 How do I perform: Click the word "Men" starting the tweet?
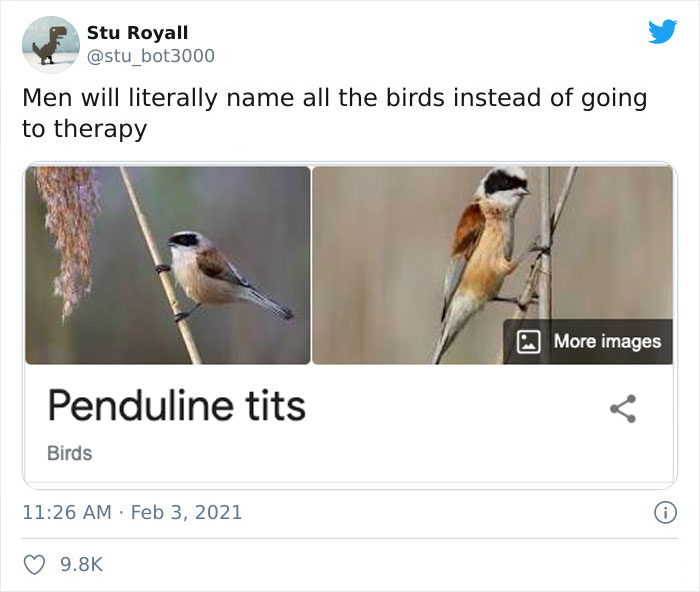(47, 98)
